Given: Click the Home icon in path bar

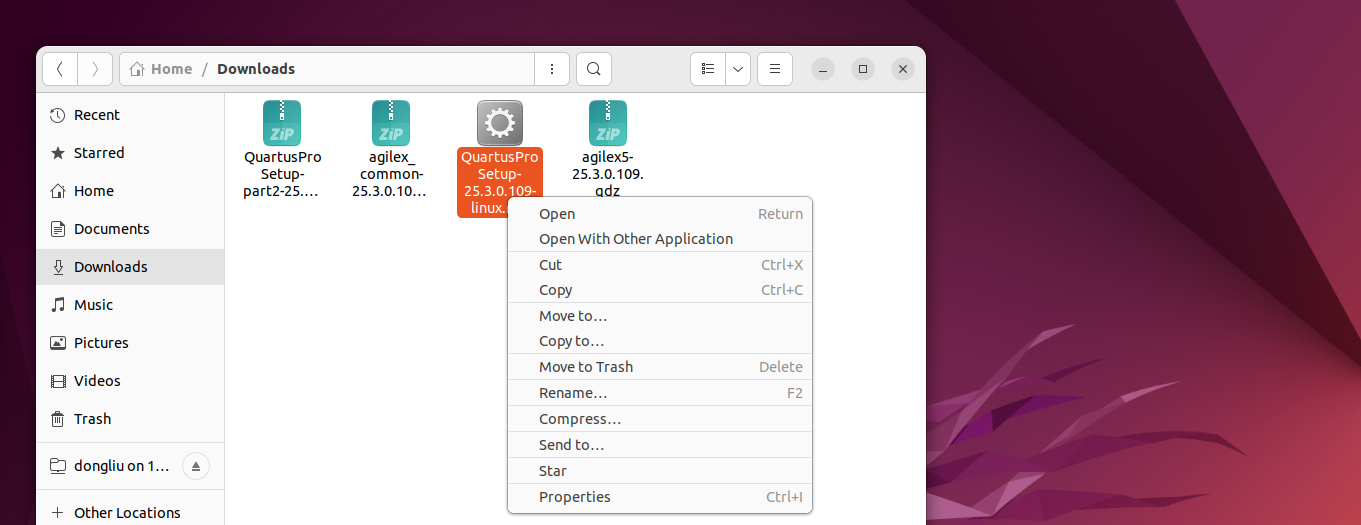Looking at the screenshot, I should click(137, 69).
